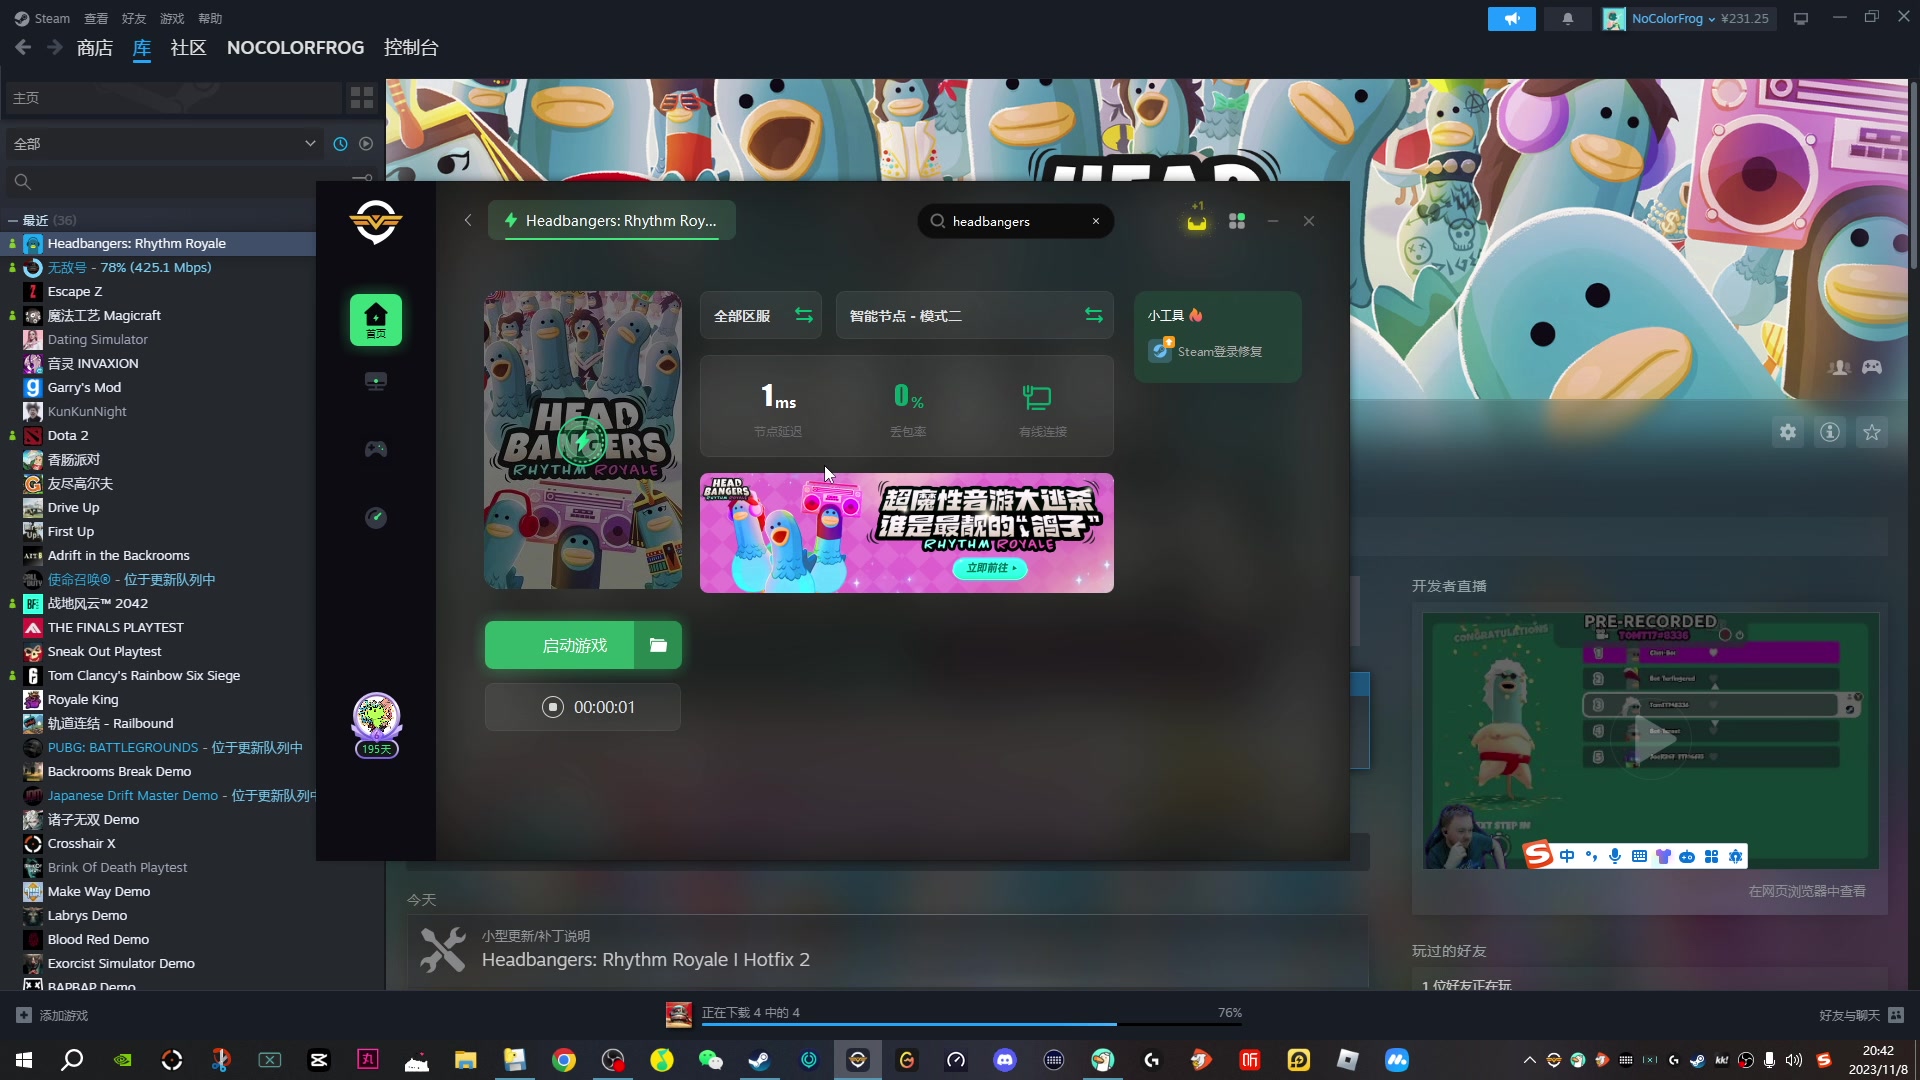This screenshot has width=1920, height=1080.
Task: Open the user avatar with 195天 badge
Action: (x=376, y=724)
